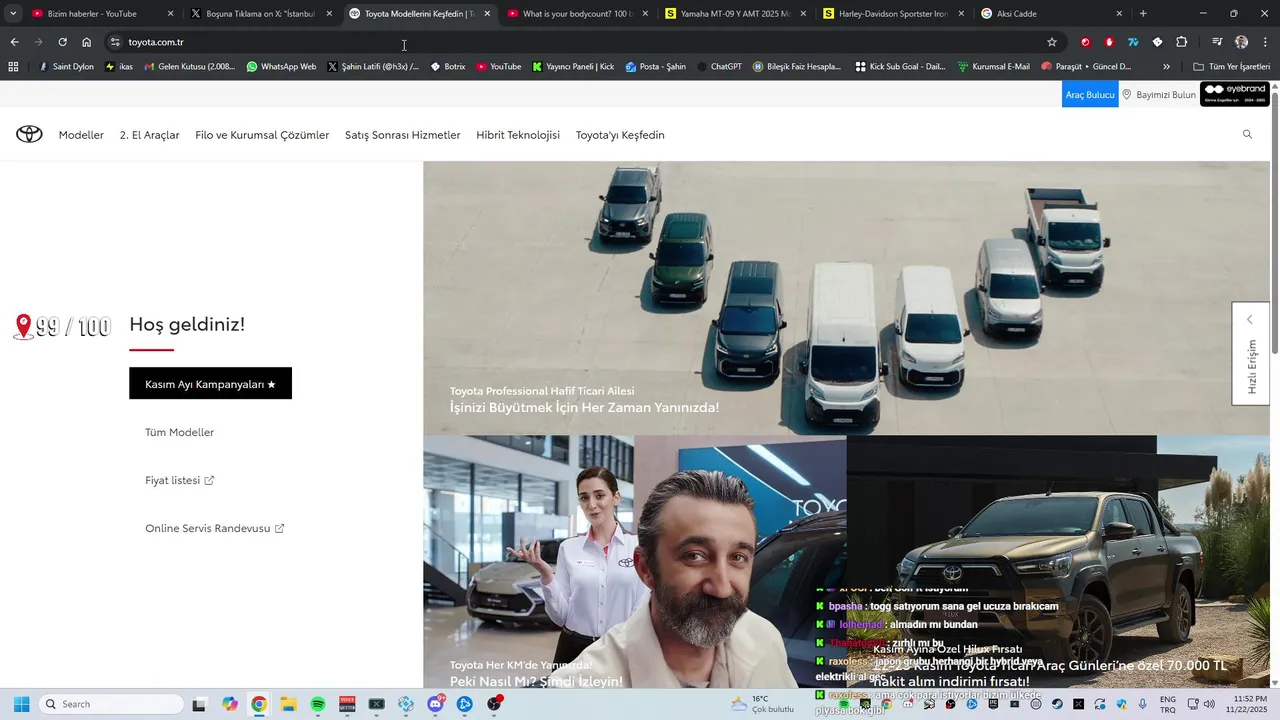Open Spotify from taskbar
This screenshot has height=720, width=1280.
click(x=318, y=704)
